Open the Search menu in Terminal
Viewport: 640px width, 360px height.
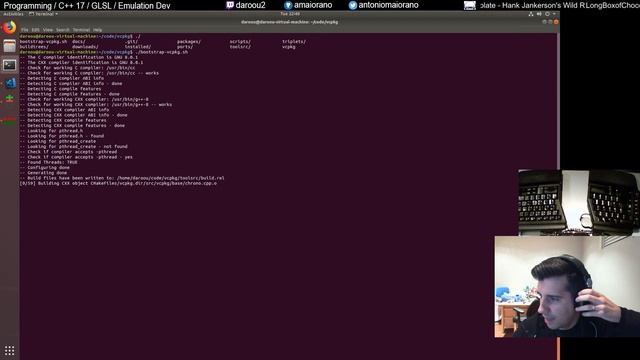click(62, 30)
